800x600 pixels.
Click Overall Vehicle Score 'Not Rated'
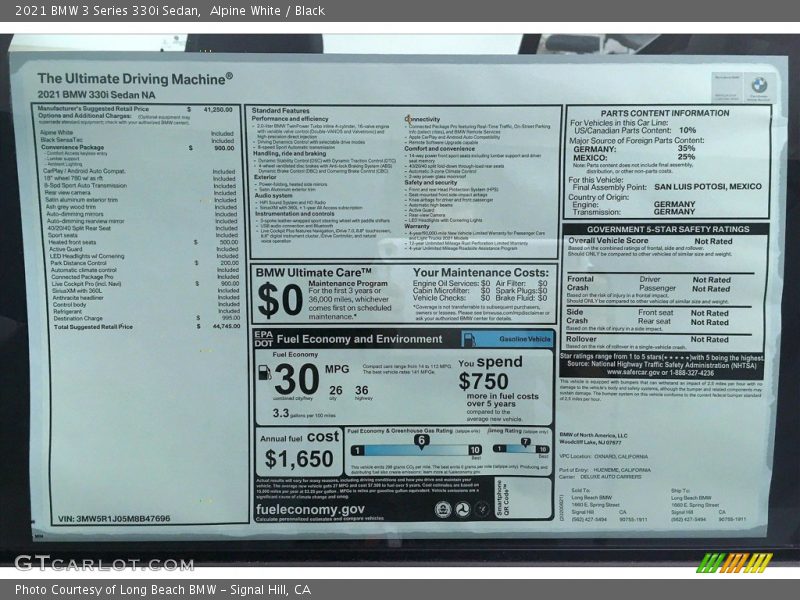pyautogui.click(x=713, y=241)
